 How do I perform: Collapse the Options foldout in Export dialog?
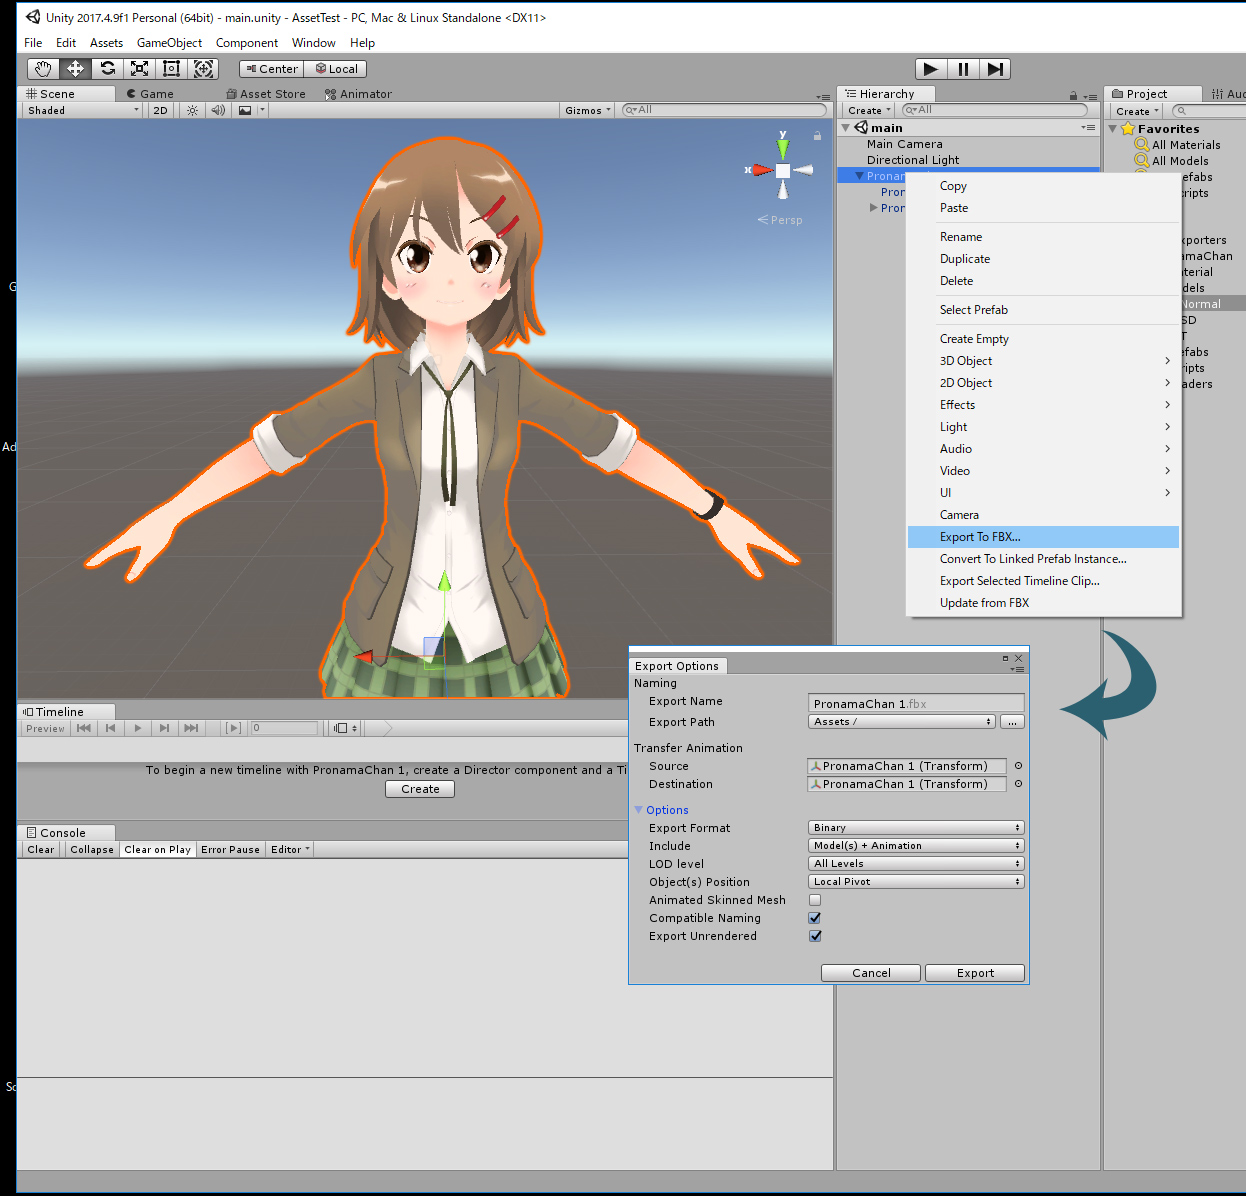click(x=640, y=810)
